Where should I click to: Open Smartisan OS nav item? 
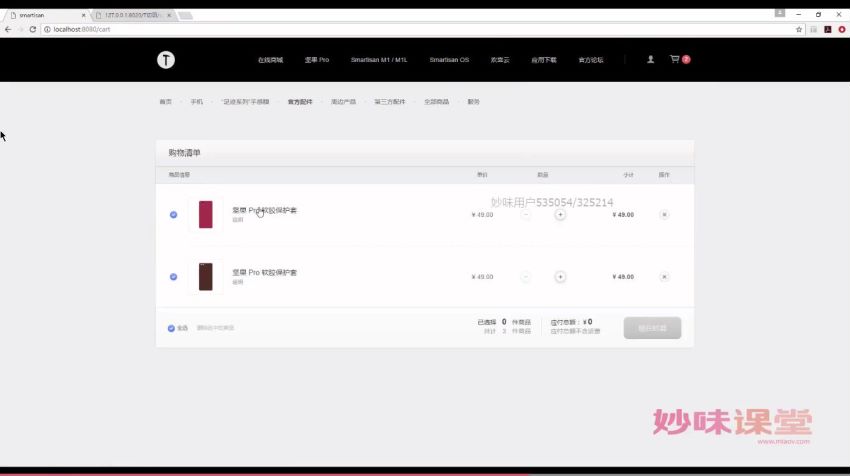pyautogui.click(x=449, y=60)
